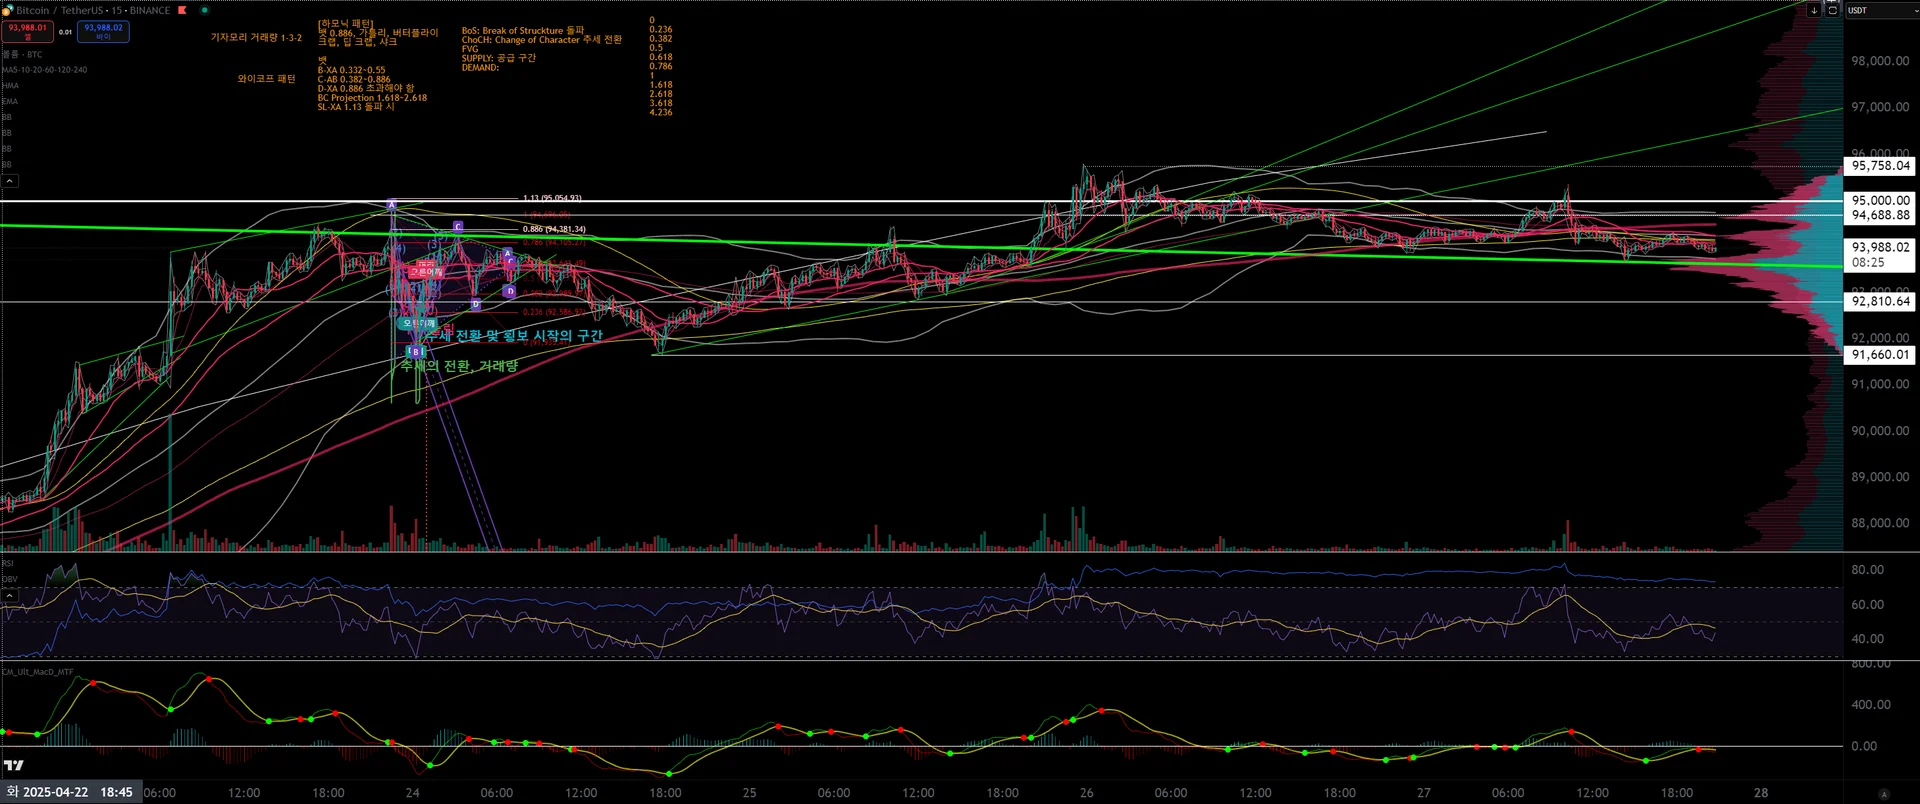Click the 24 date marker on time axis
Viewport: 1920px width, 804px height.
pyautogui.click(x=412, y=793)
